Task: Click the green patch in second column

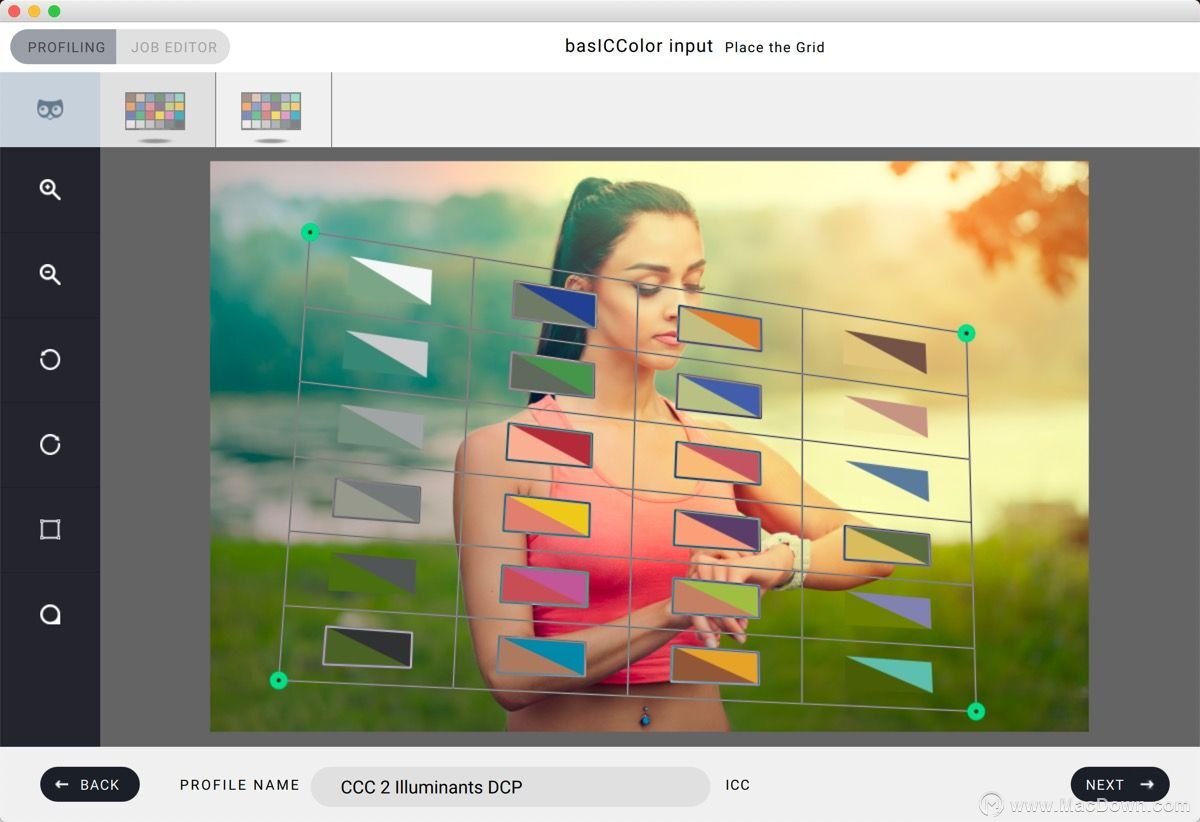Action: (x=552, y=375)
